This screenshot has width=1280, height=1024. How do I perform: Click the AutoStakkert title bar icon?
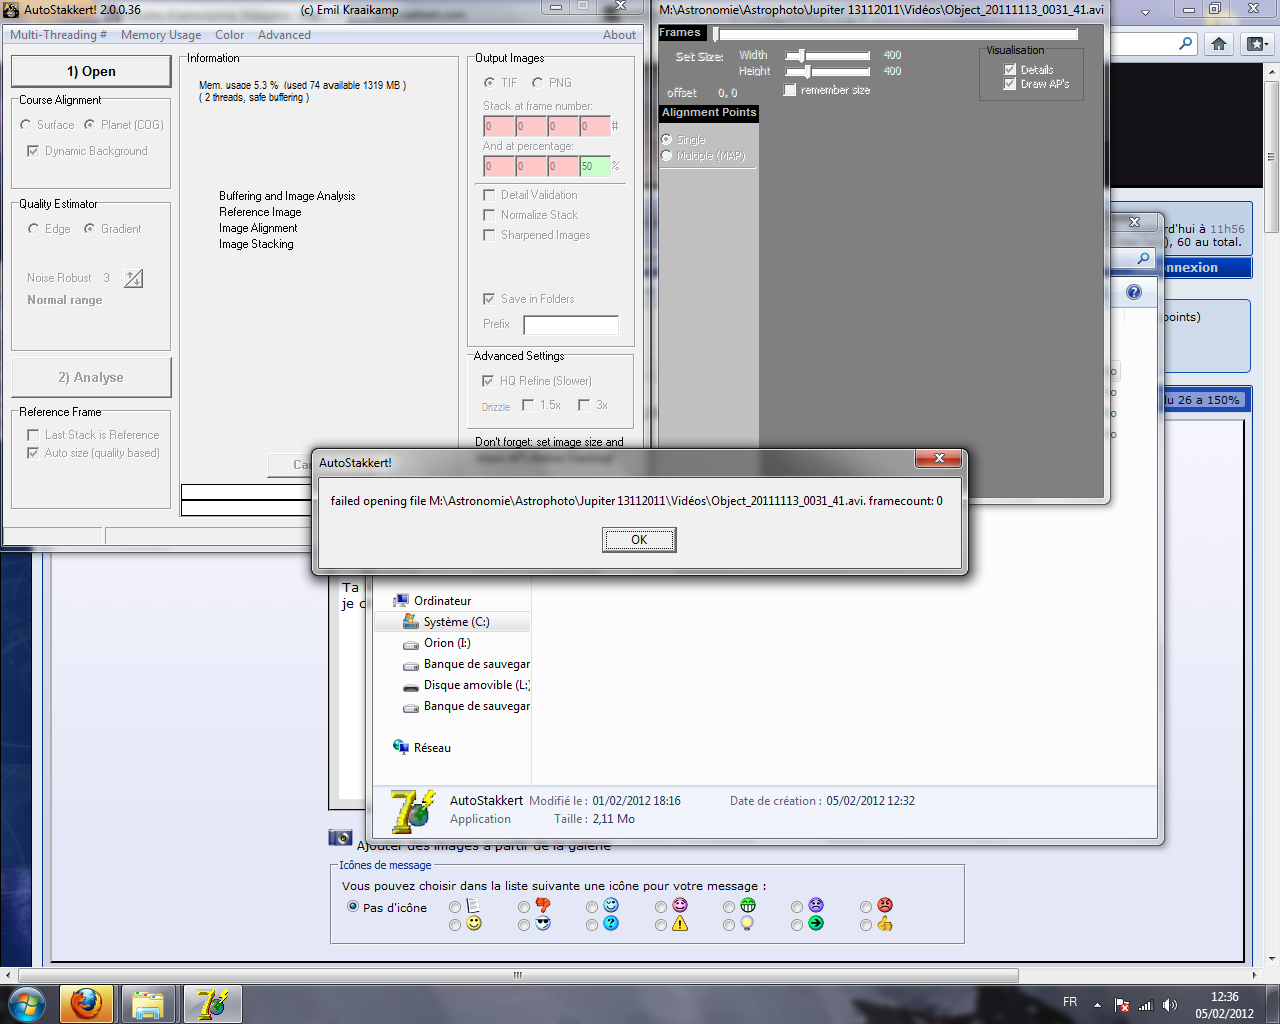pyautogui.click(x=11, y=10)
